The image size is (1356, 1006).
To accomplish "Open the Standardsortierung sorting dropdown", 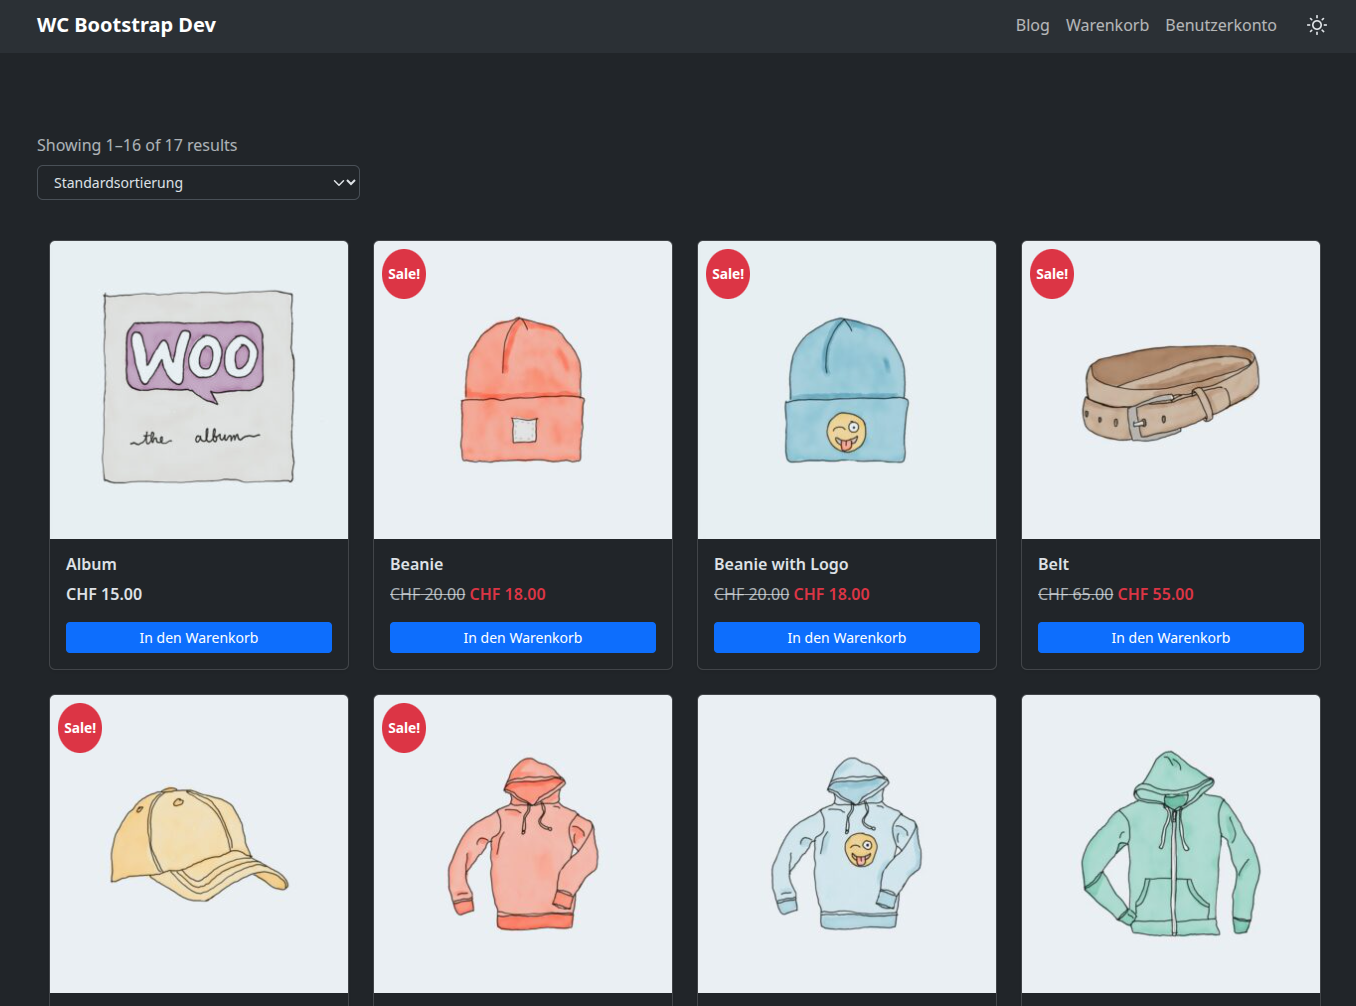I will (x=198, y=183).
